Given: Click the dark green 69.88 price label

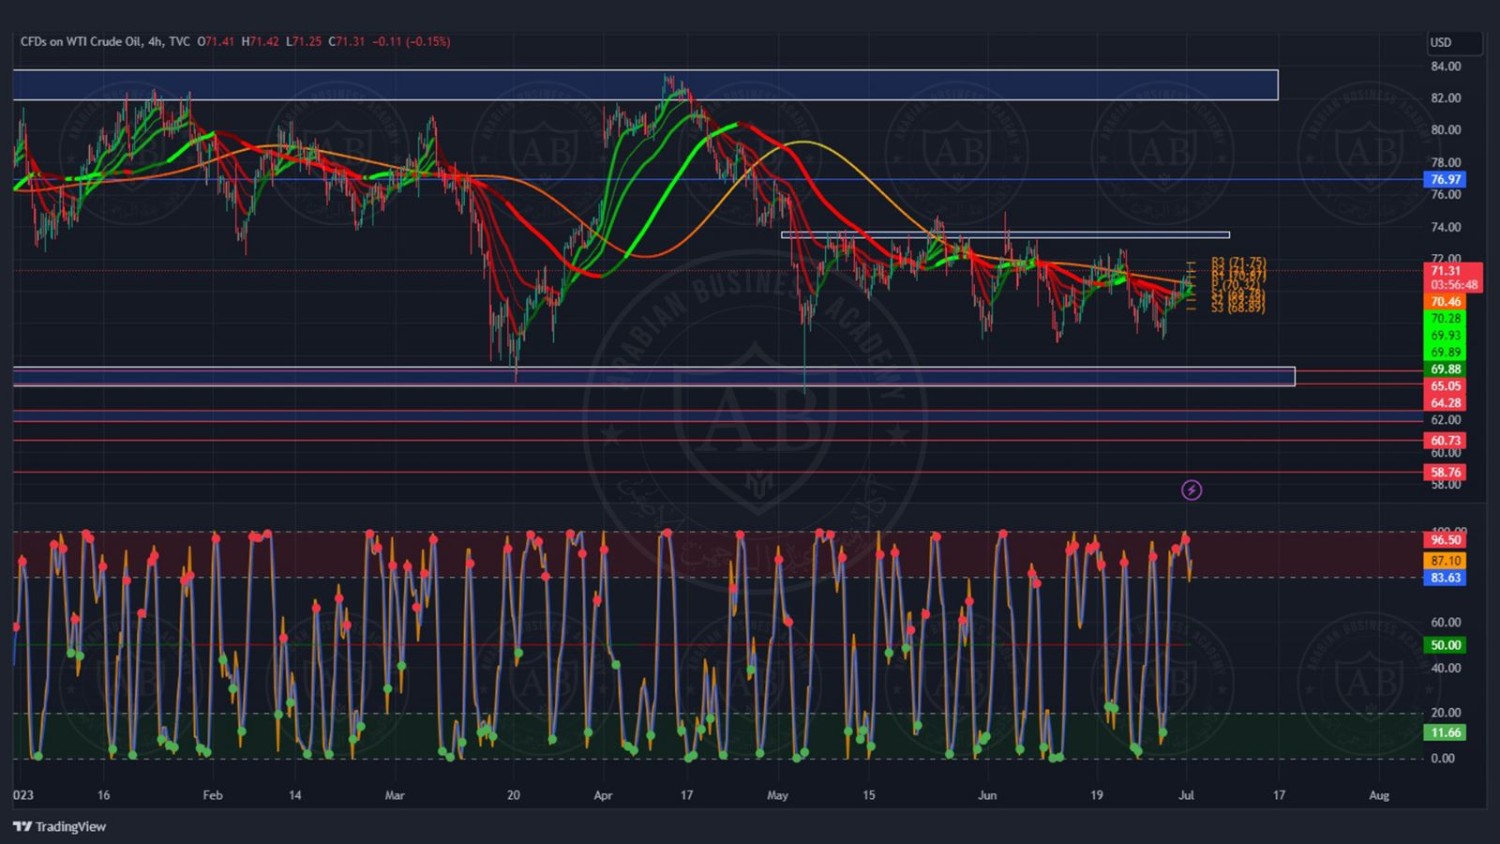Looking at the screenshot, I should coord(1445,370).
